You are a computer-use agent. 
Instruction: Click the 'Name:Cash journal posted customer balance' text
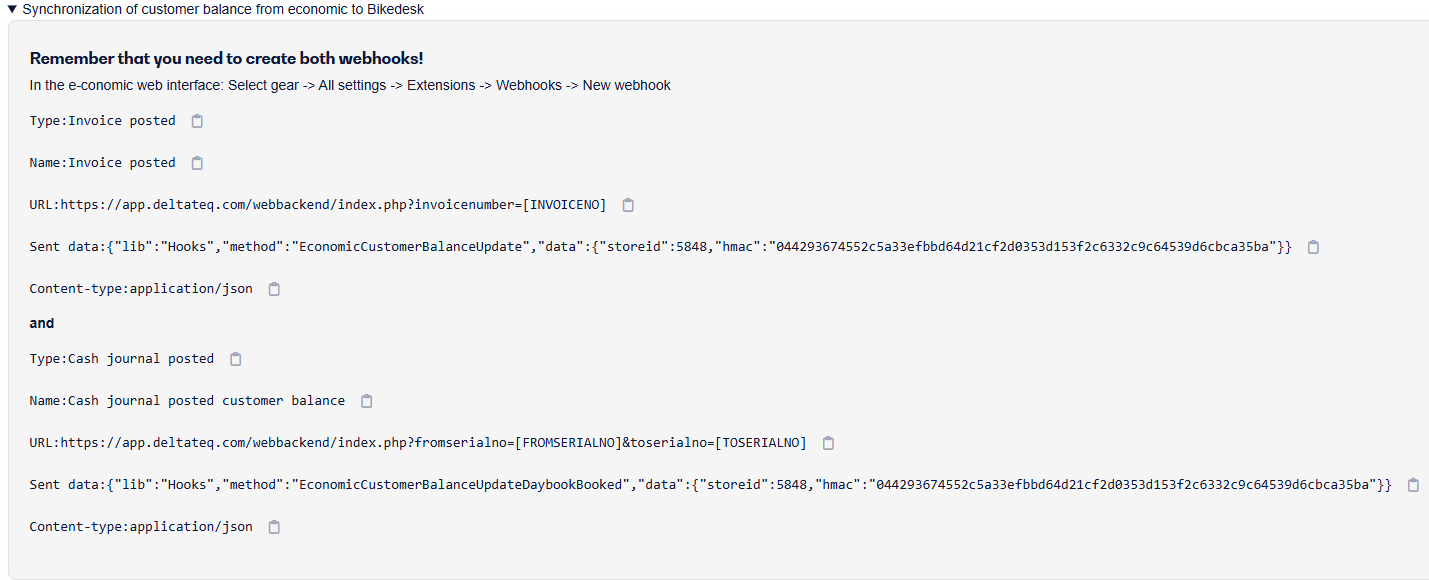[x=187, y=401]
